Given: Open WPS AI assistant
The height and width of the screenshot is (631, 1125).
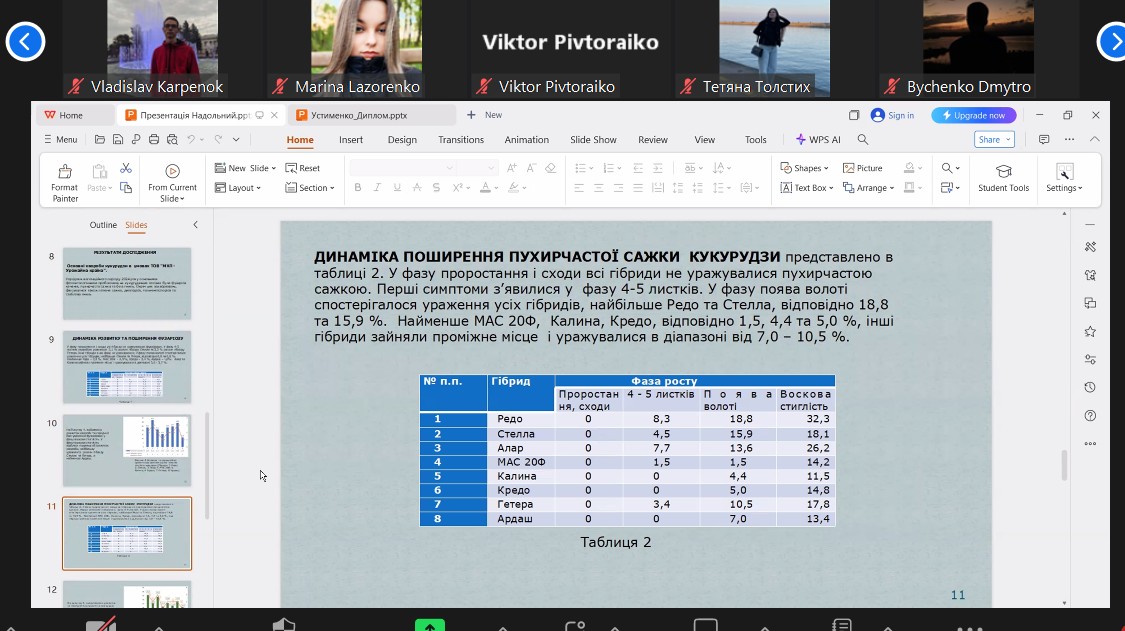Looking at the screenshot, I should click(818, 139).
